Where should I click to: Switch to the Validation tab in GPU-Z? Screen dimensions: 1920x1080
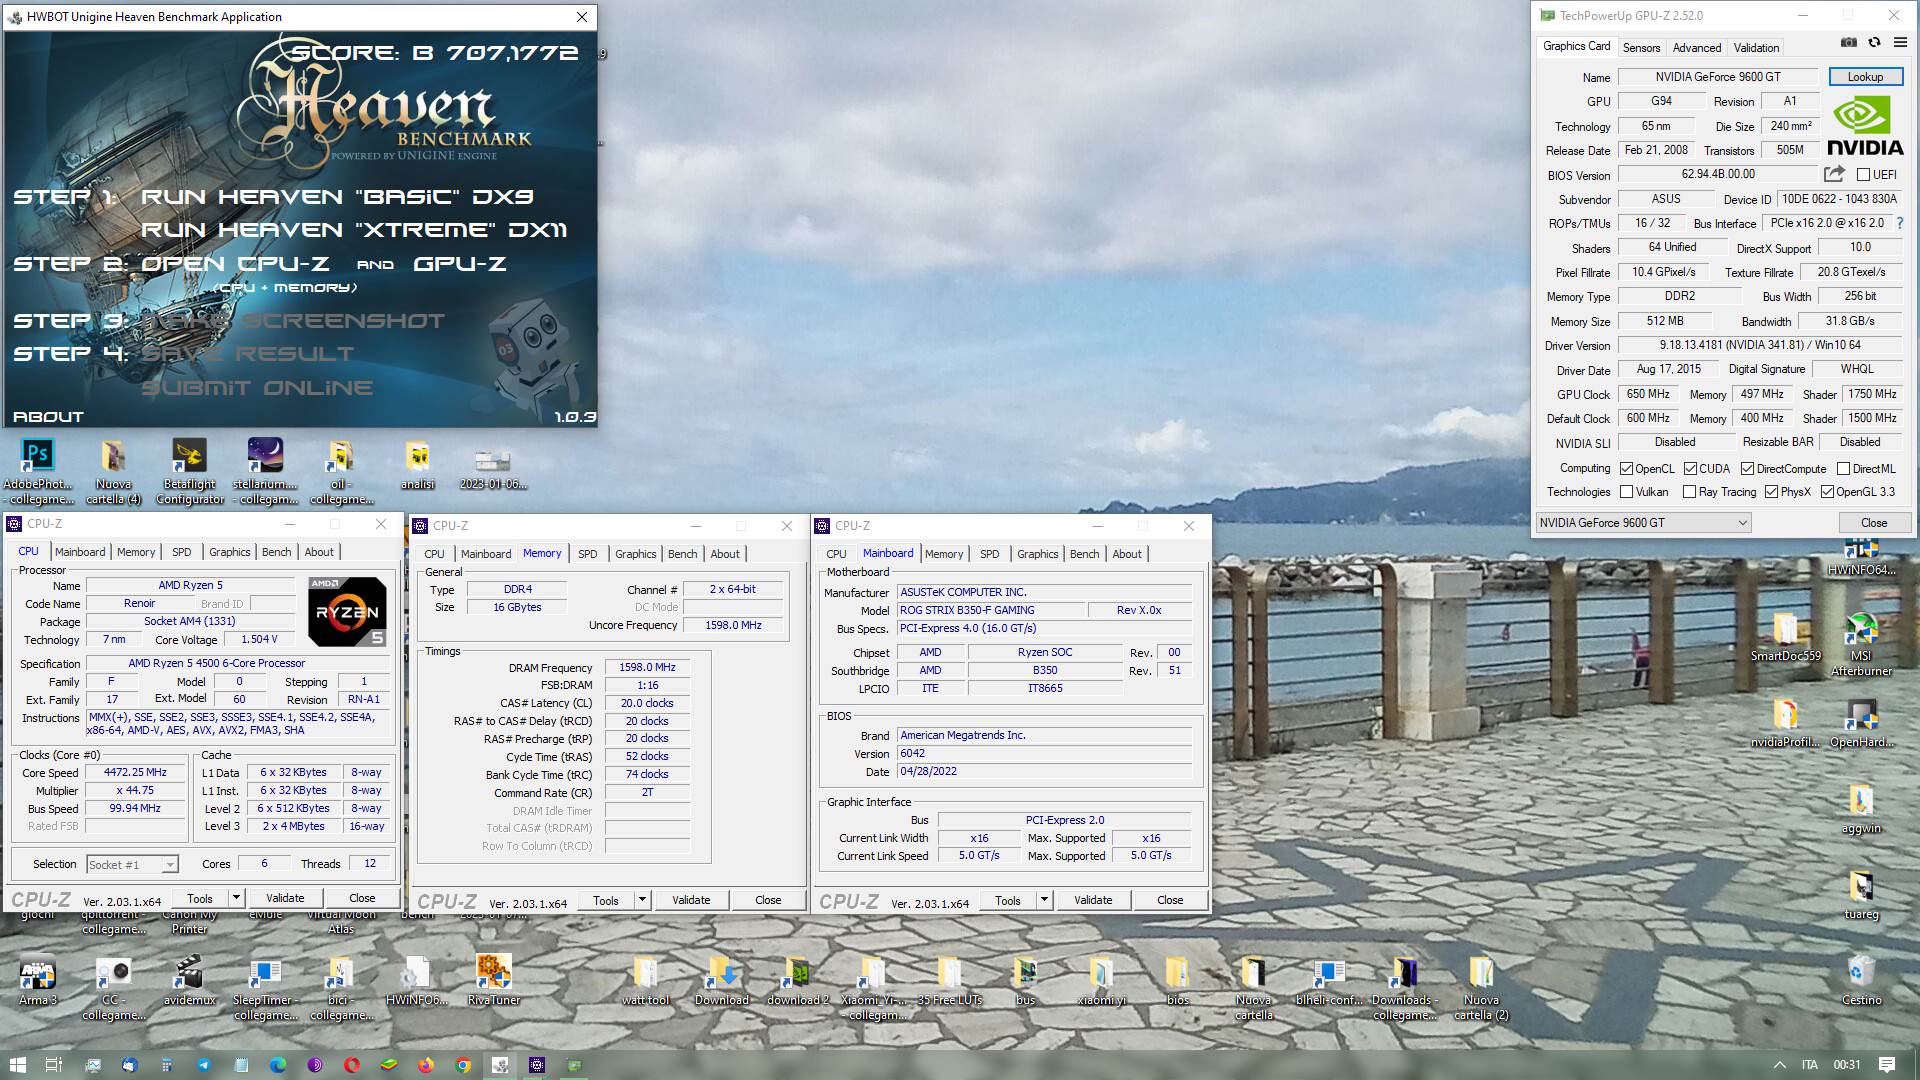tap(1756, 47)
